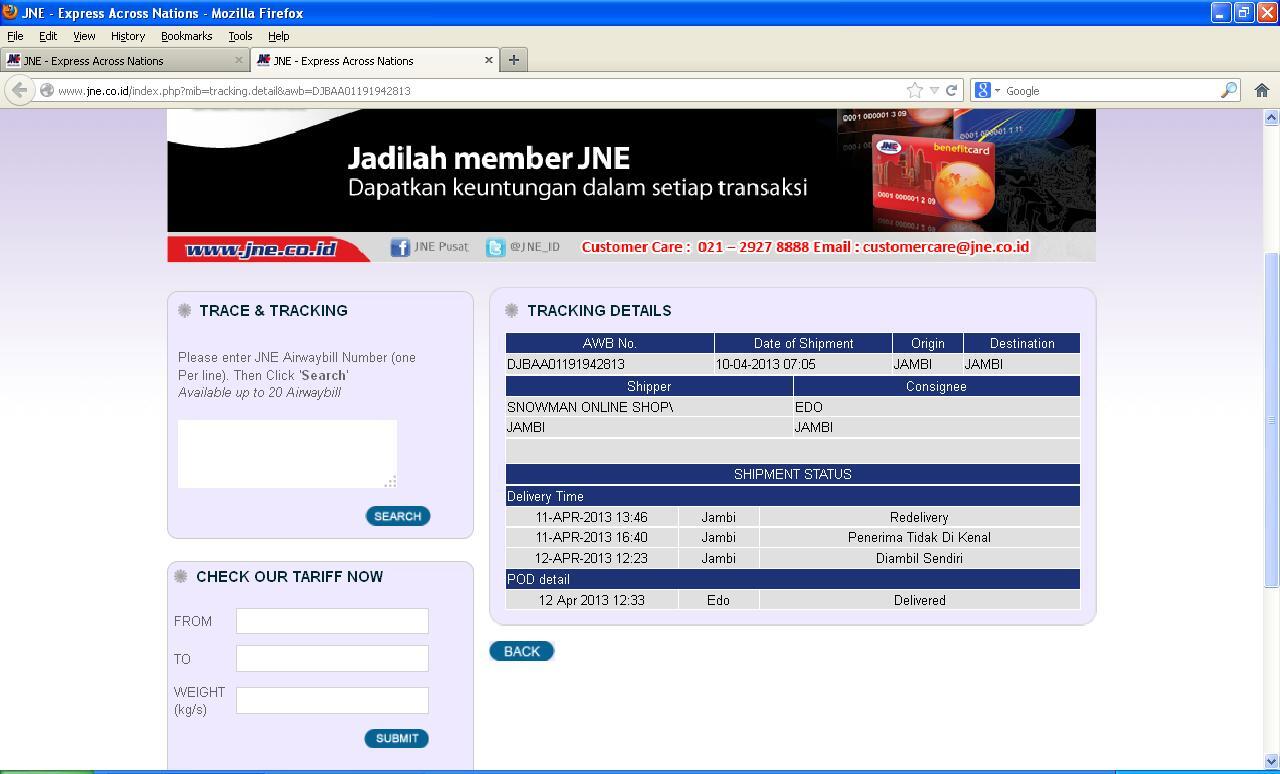The image size is (1280, 774).
Task: Close the active JNE tracking tab
Action: click(x=489, y=60)
